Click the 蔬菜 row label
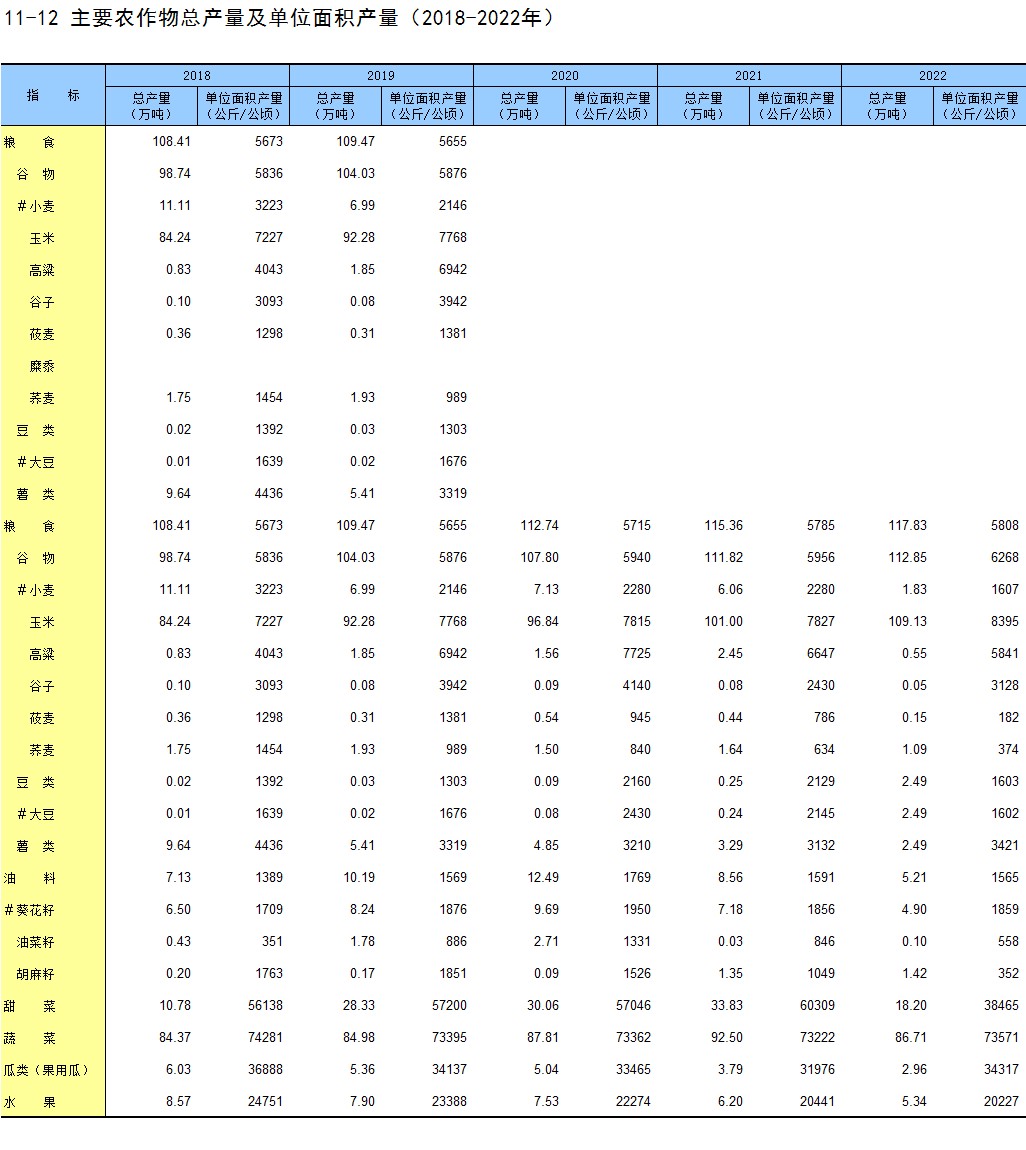 click(x=30, y=1038)
